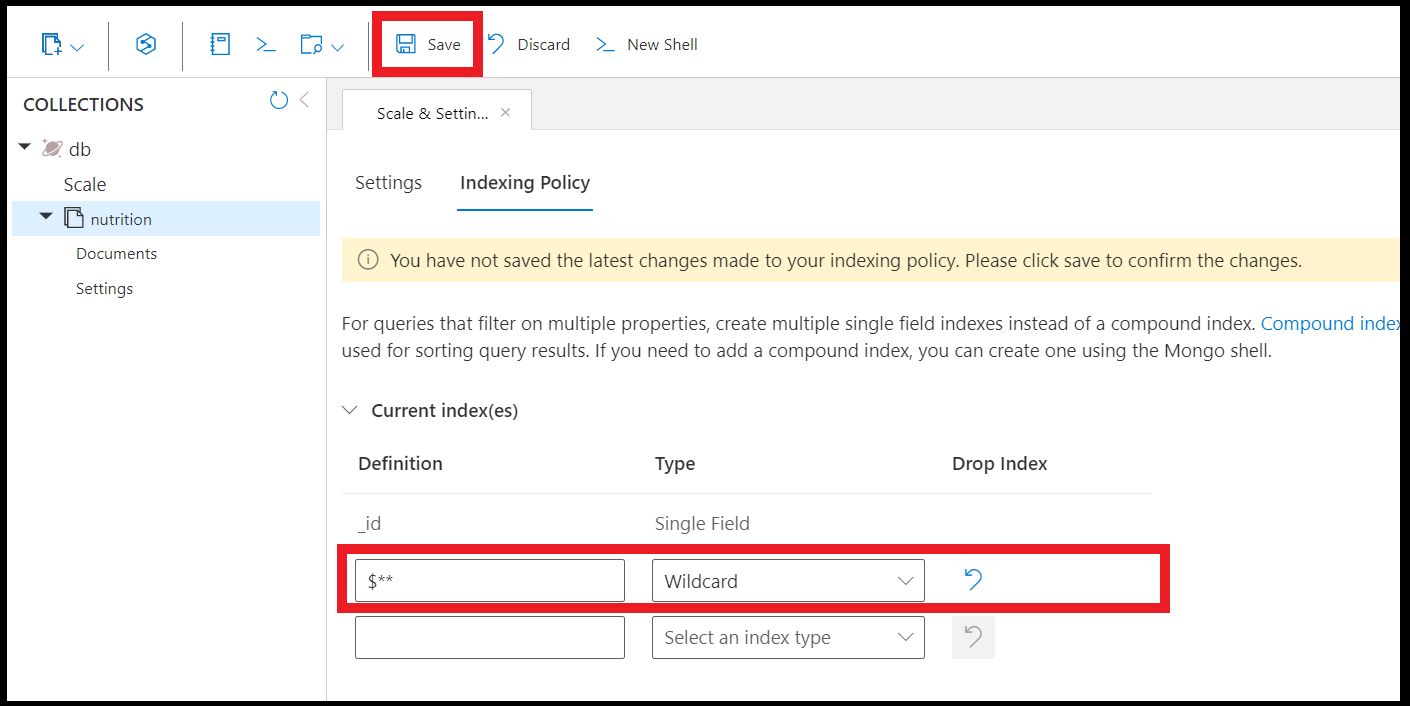1410x706 pixels.
Task: Collapse the nutrition collection node
Action: (46, 217)
